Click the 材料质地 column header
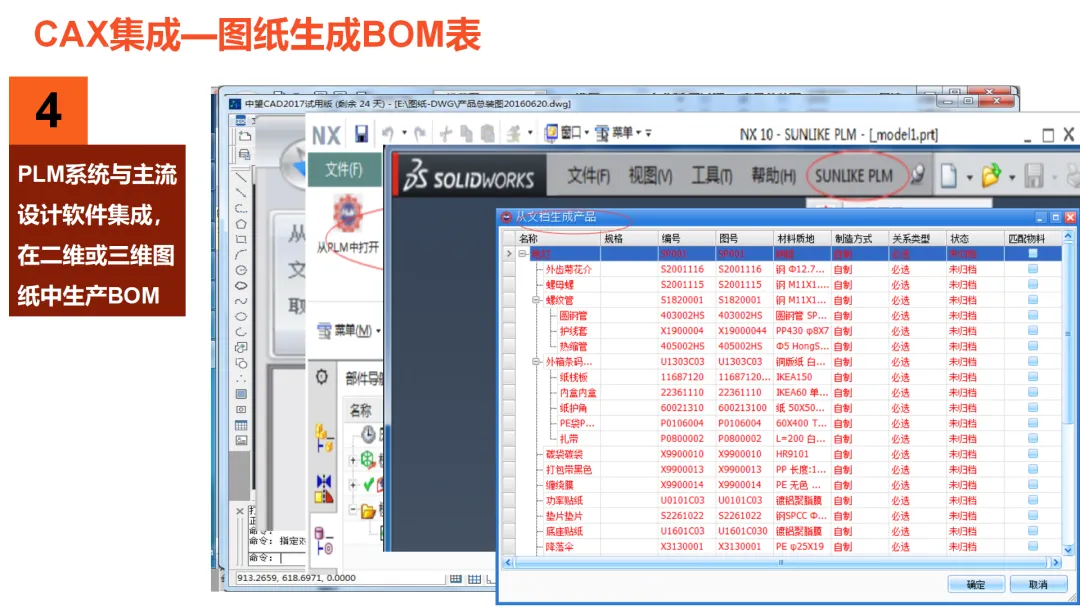 pos(802,238)
